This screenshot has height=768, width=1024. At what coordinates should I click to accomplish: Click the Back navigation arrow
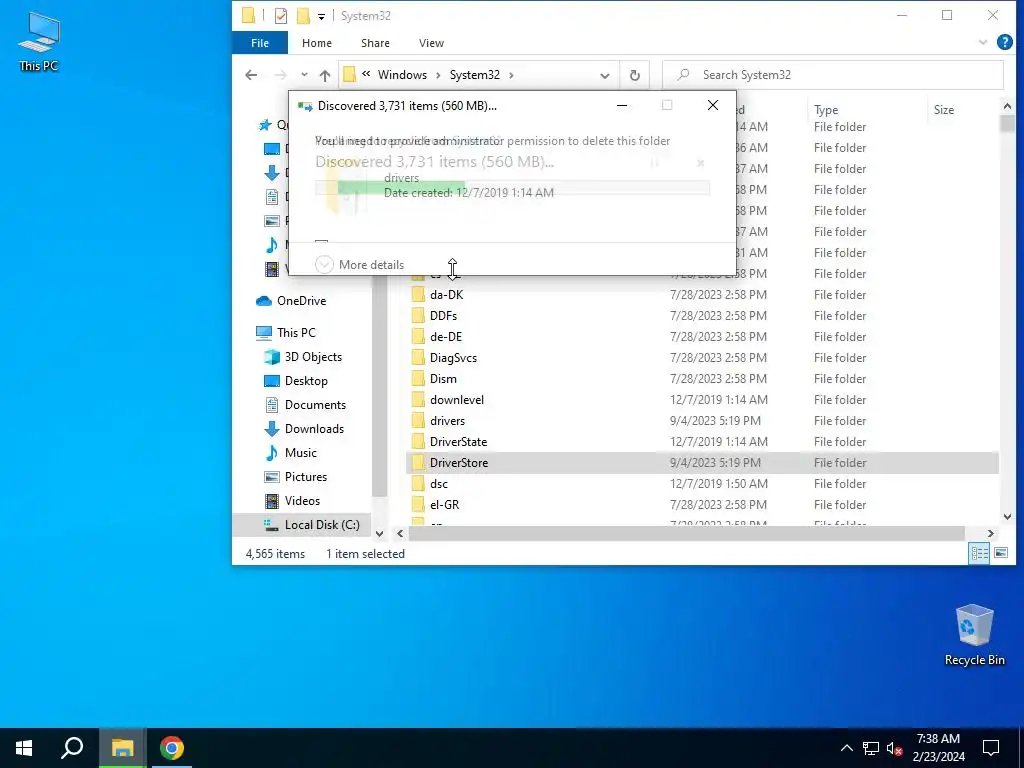pyautogui.click(x=251, y=75)
